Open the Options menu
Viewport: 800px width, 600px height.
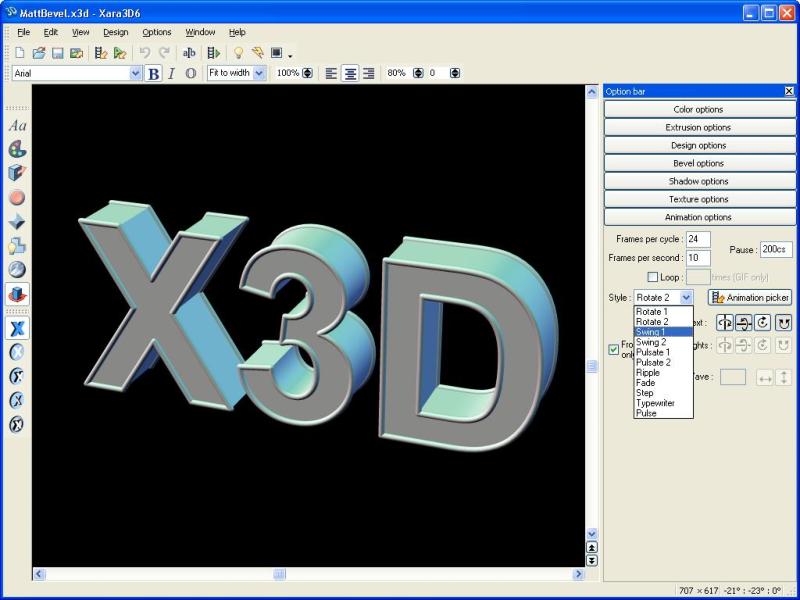pos(157,32)
